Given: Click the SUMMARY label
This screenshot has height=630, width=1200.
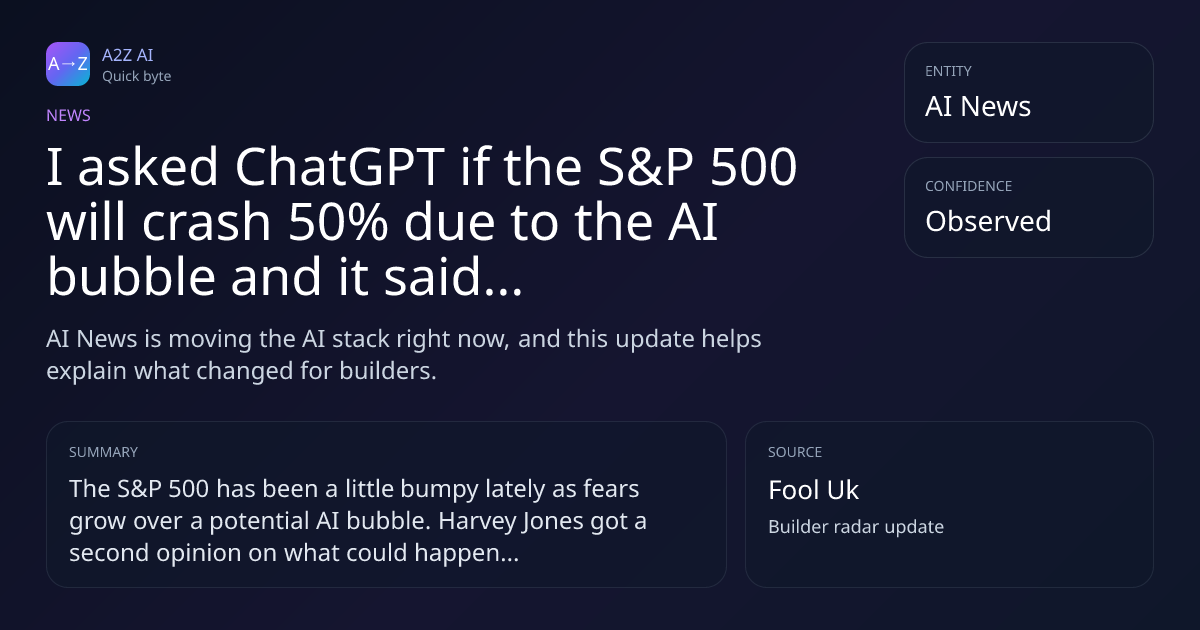Looking at the screenshot, I should [x=103, y=452].
